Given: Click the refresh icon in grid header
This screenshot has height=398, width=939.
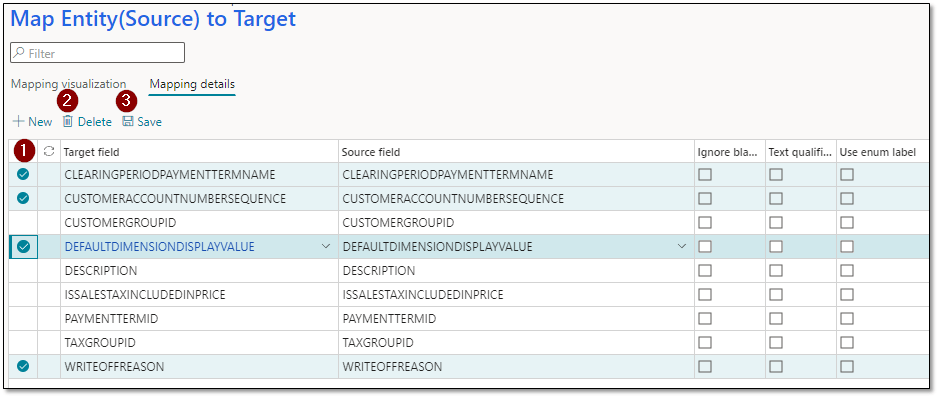Looking at the screenshot, I should click(x=49, y=152).
